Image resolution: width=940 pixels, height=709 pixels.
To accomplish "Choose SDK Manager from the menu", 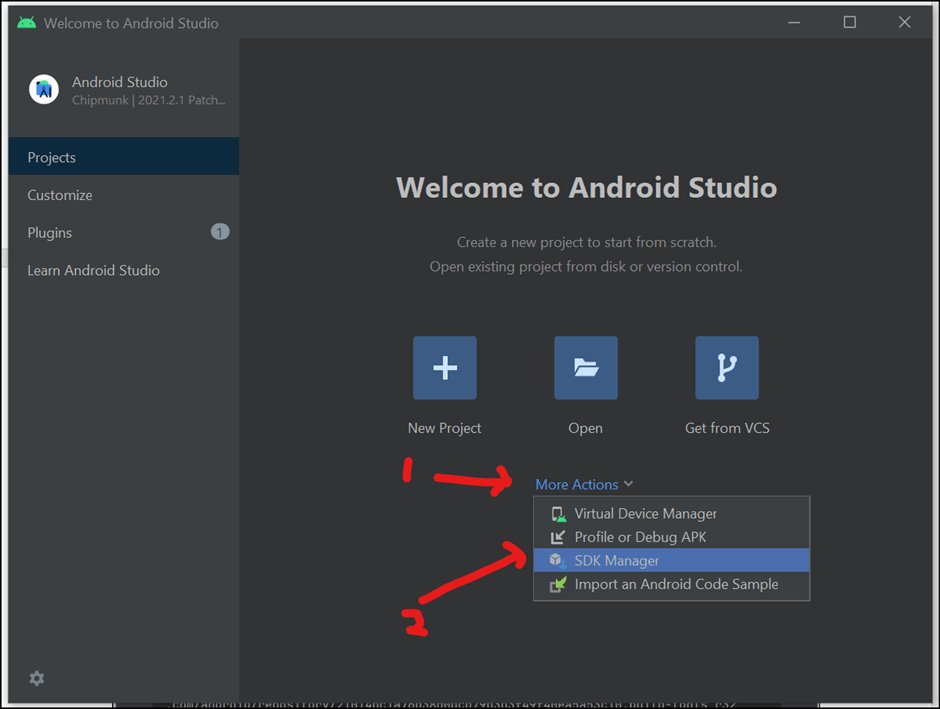I will (x=616, y=561).
